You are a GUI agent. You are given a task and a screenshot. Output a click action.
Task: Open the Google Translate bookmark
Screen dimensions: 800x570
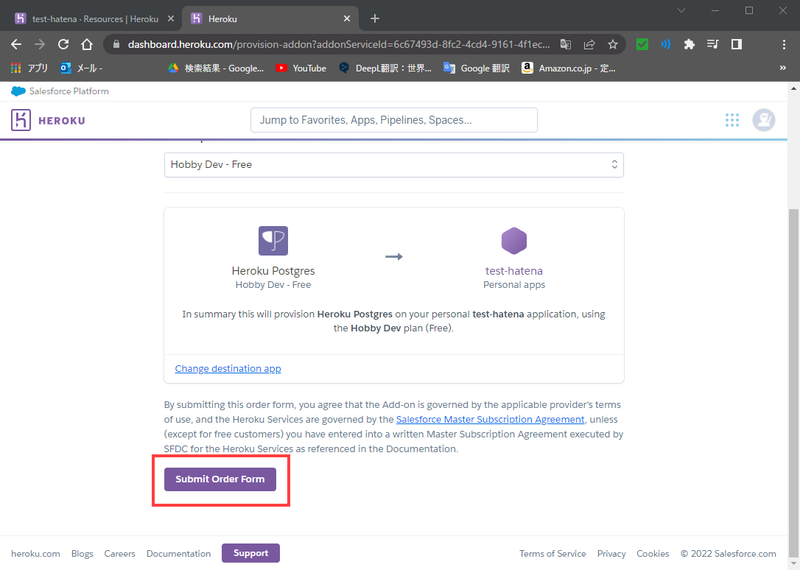point(477,68)
